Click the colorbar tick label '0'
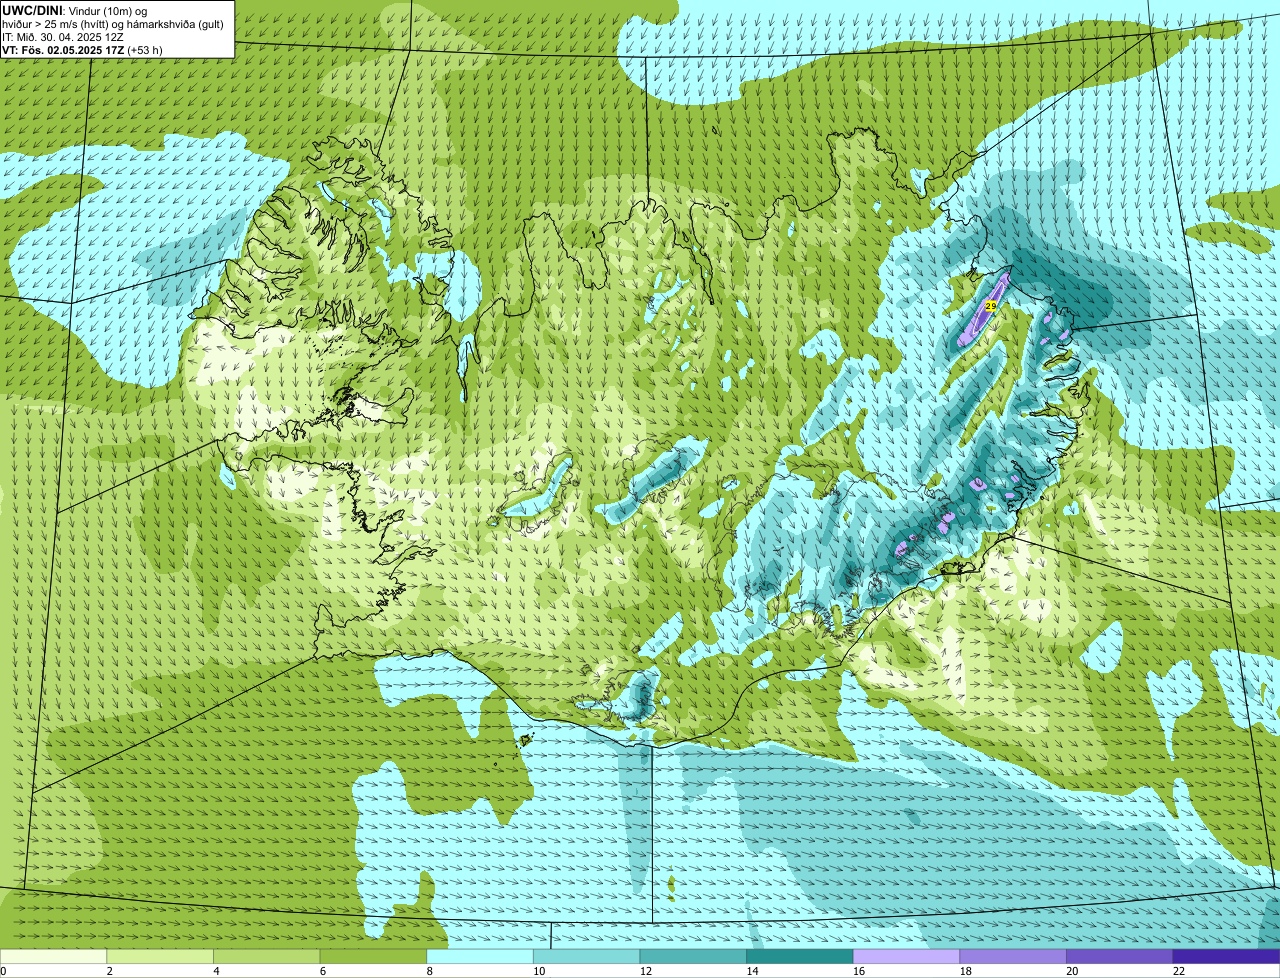Viewport: 1280px width, 978px height. pos(3,971)
